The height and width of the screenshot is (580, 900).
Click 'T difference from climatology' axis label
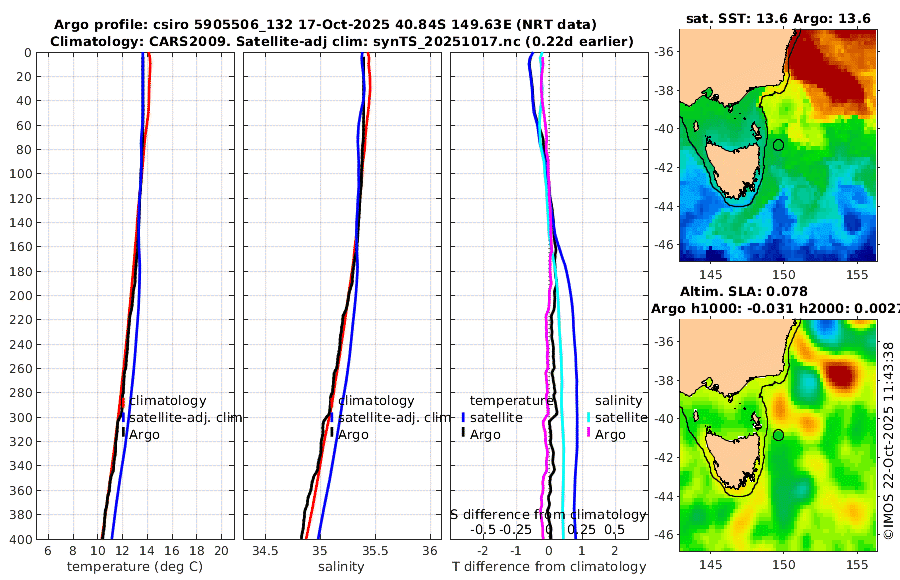point(549,567)
